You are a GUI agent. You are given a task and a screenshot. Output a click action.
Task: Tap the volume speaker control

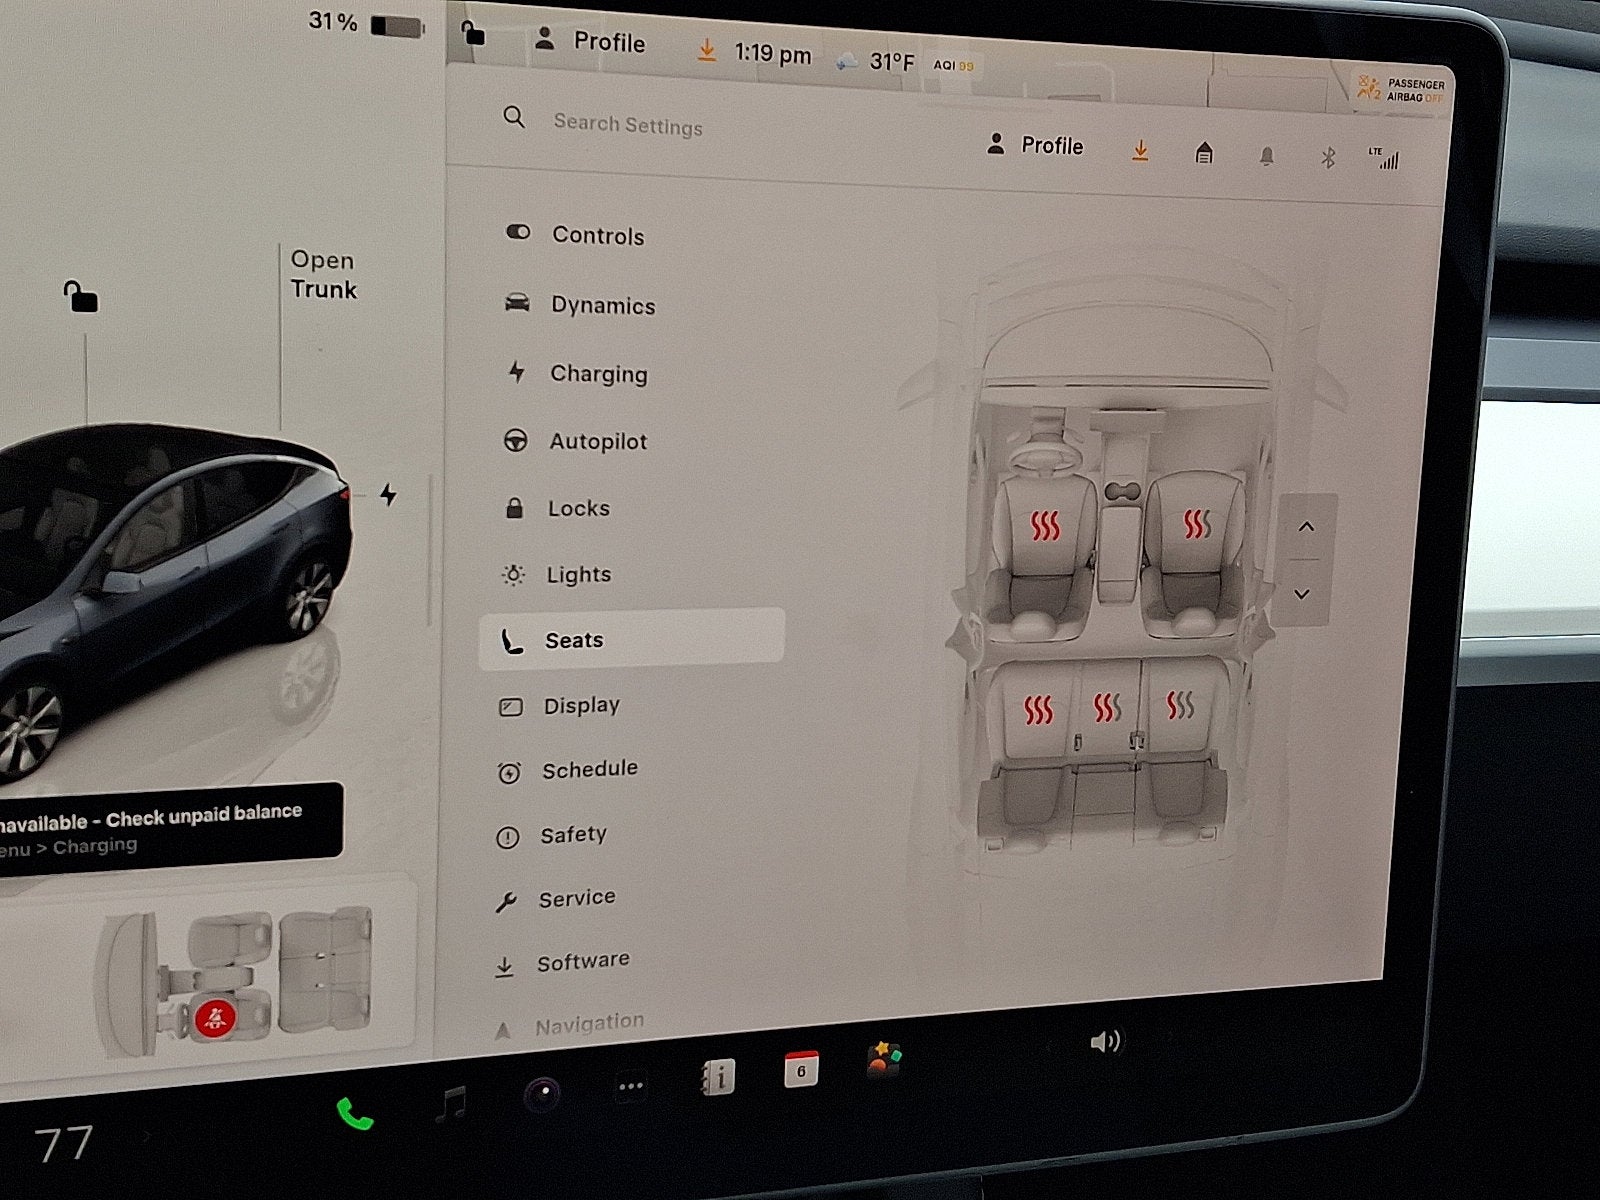tap(1104, 1042)
